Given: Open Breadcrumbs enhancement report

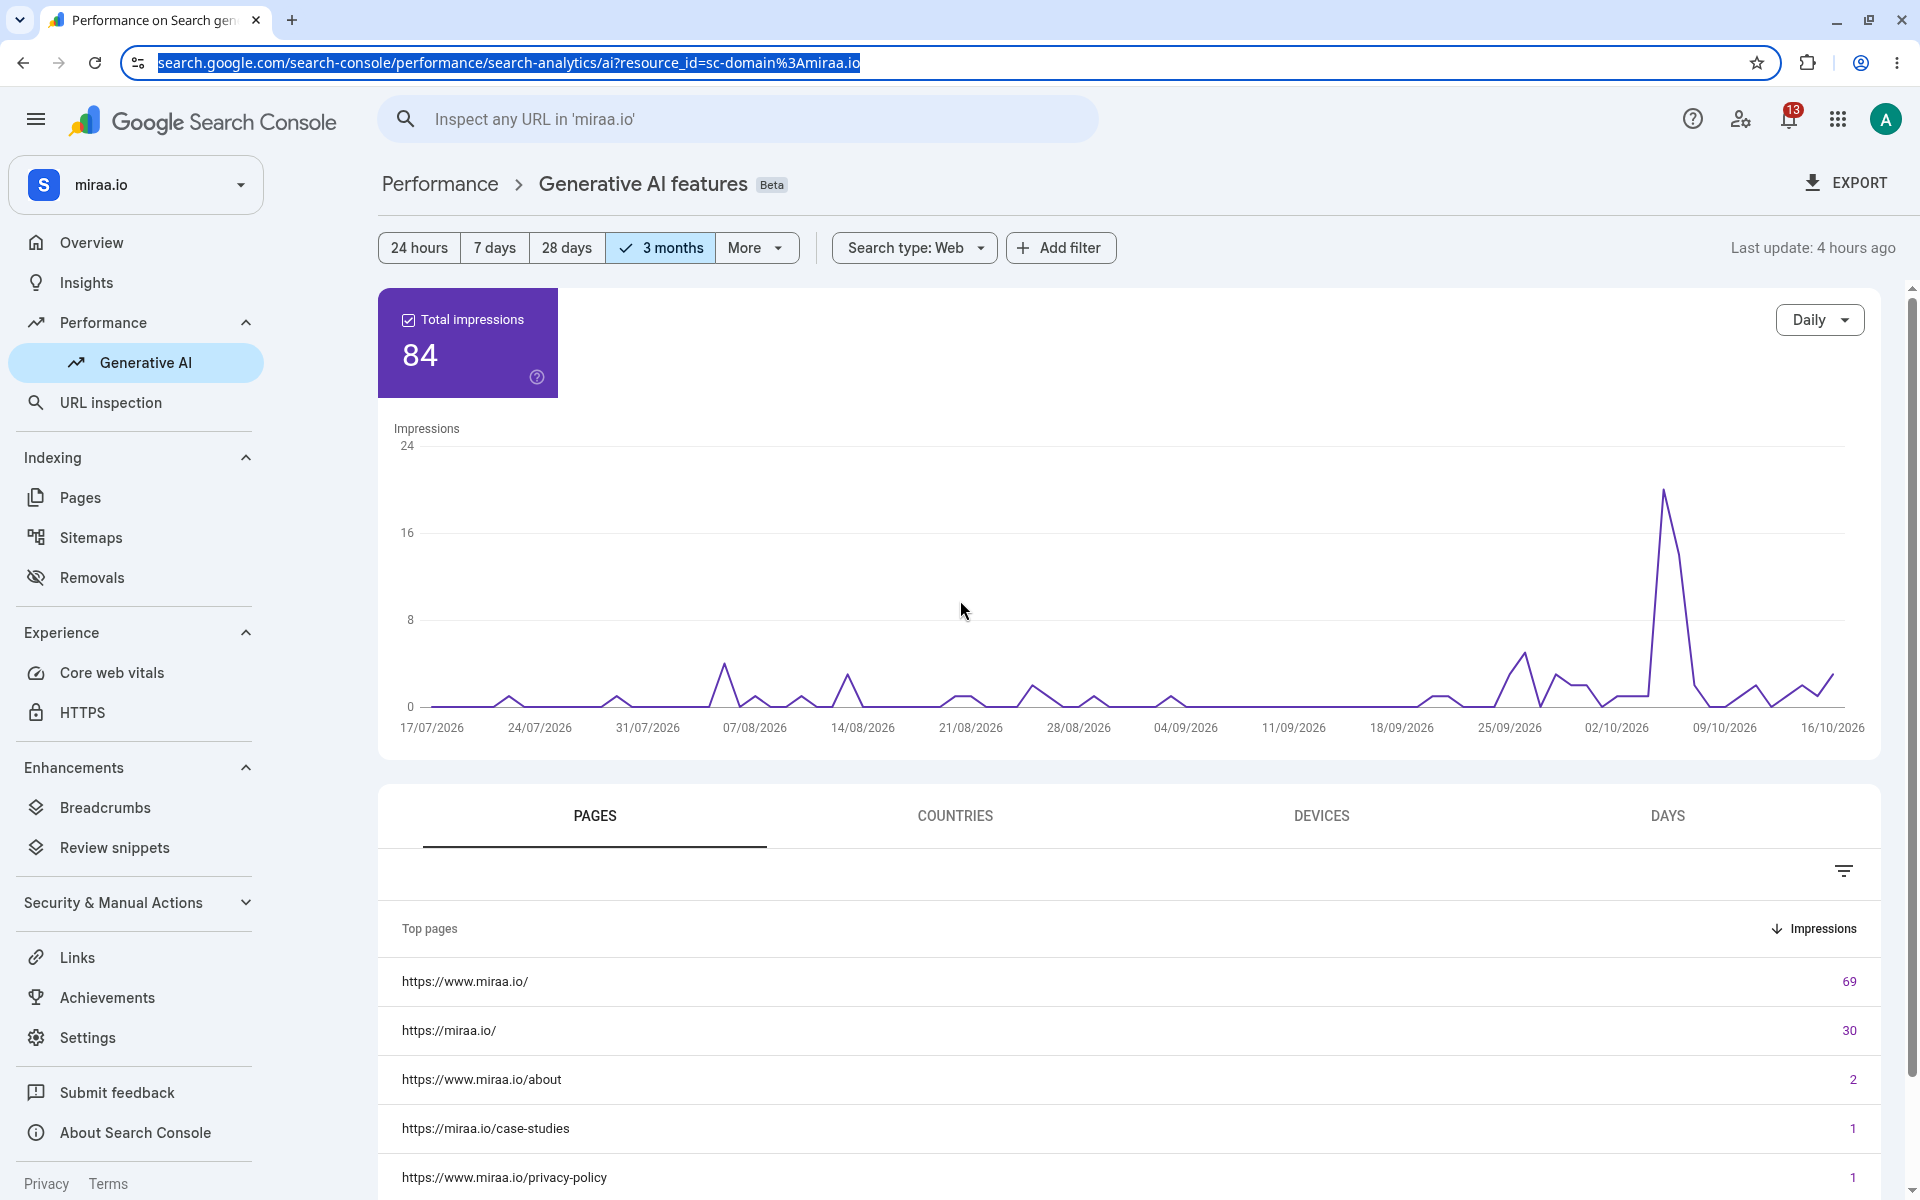Looking at the screenshot, I should 136,808.
